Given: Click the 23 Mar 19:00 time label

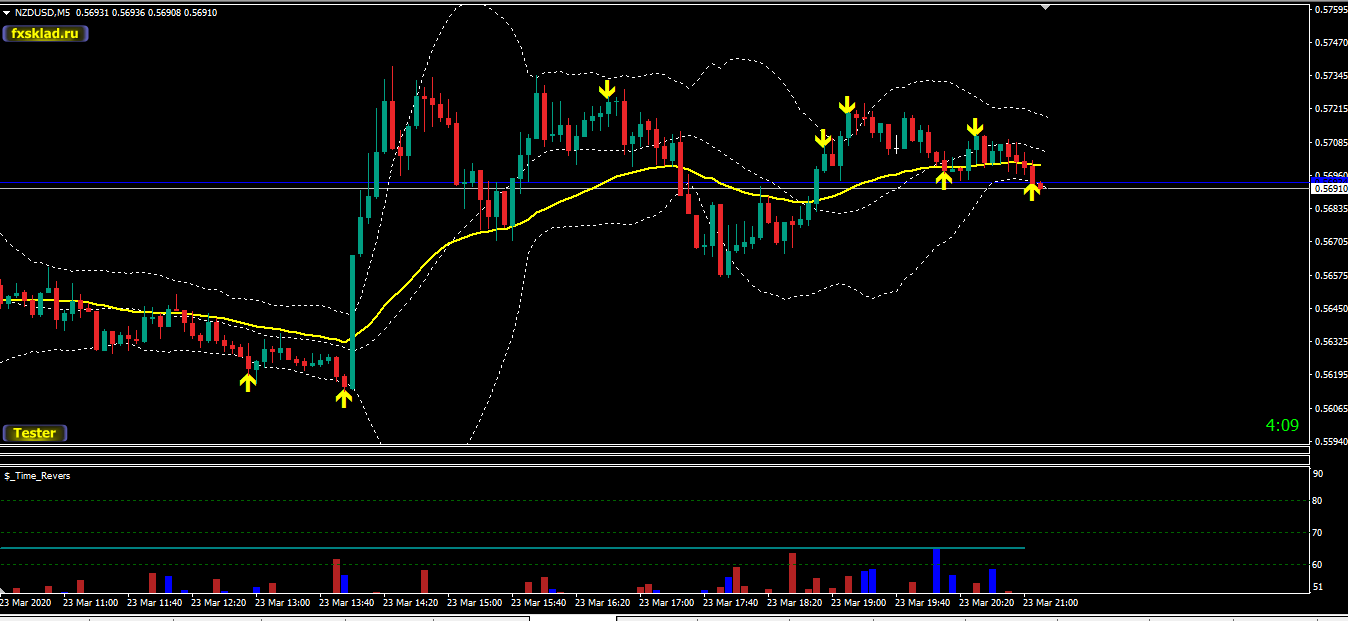Looking at the screenshot, I should click(x=858, y=603).
